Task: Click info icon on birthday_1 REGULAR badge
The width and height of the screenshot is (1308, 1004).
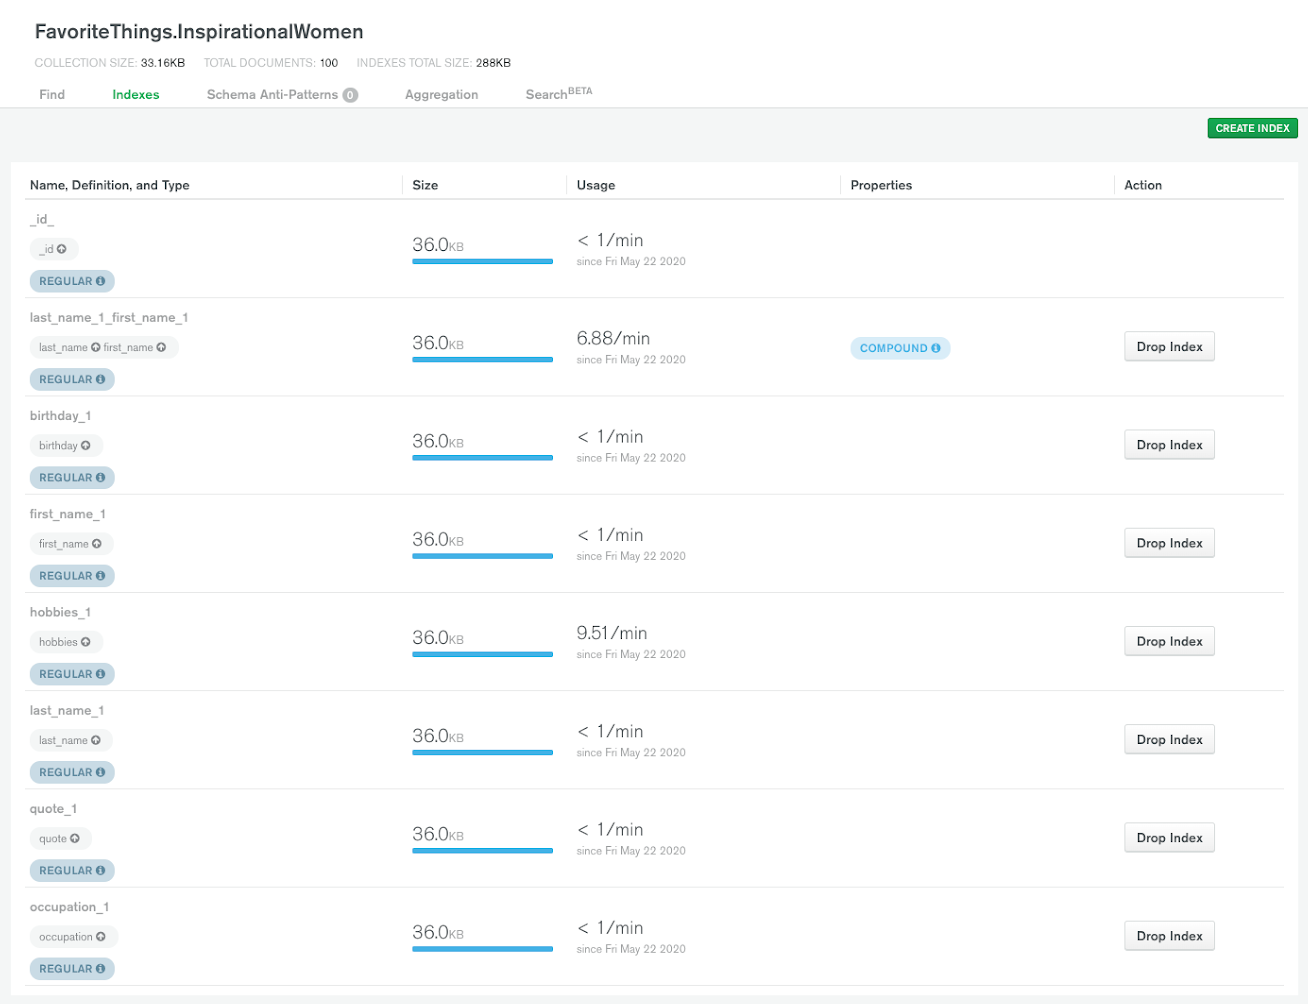Action: pyautogui.click(x=100, y=478)
